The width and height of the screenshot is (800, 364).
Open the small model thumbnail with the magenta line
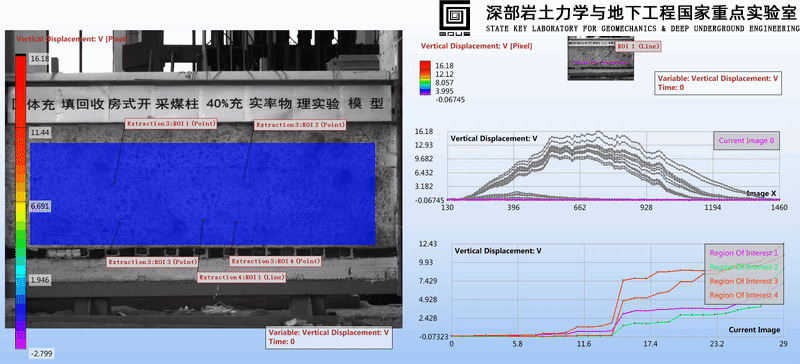click(600, 58)
